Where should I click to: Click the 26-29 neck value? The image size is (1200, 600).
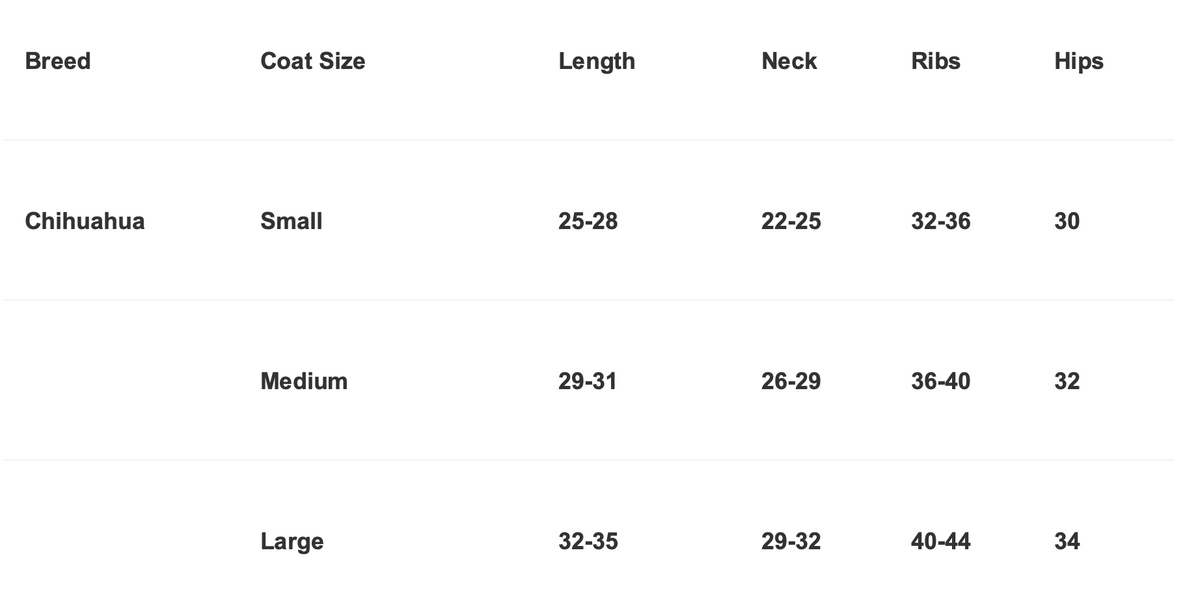click(x=791, y=381)
